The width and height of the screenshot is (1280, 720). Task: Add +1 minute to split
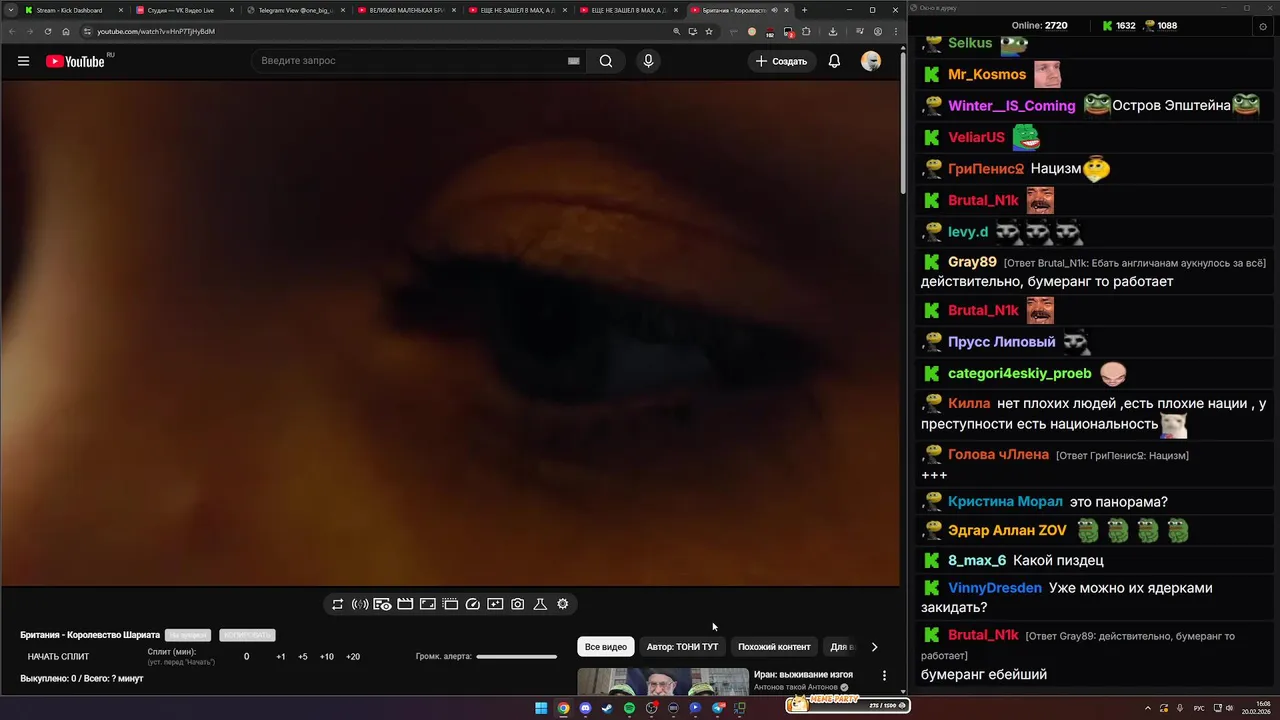pyautogui.click(x=281, y=657)
